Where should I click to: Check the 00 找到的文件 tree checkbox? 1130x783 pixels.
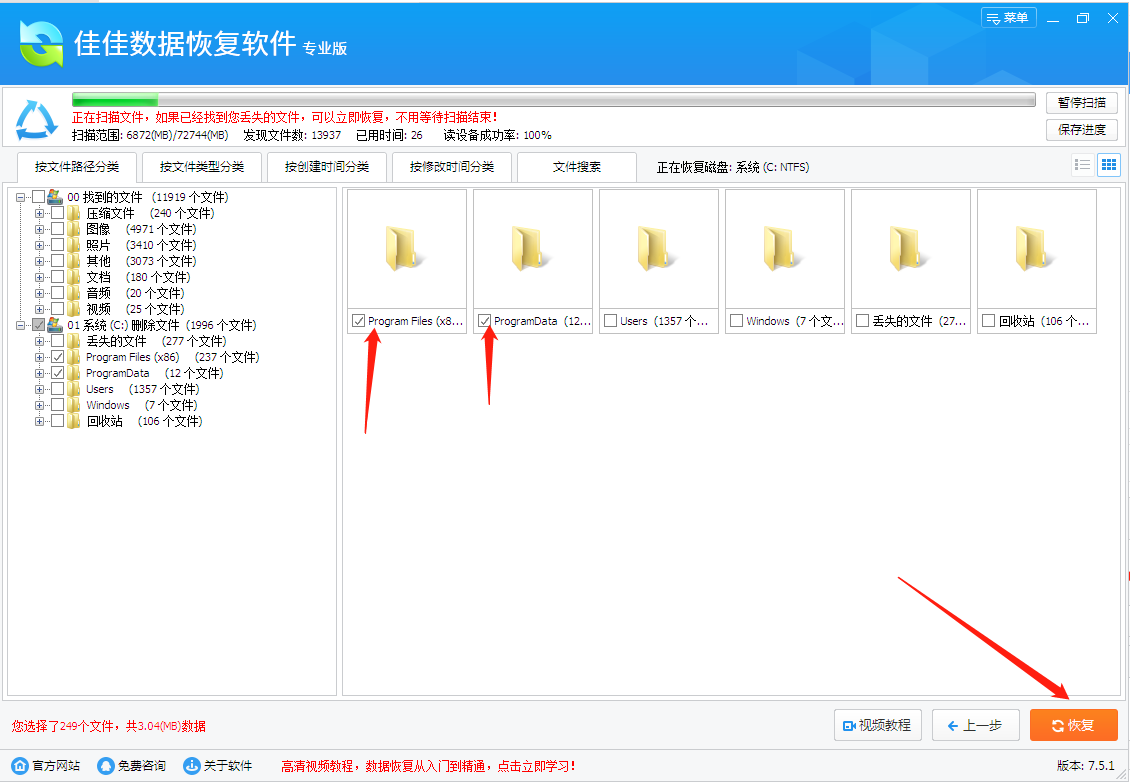(x=39, y=197)
